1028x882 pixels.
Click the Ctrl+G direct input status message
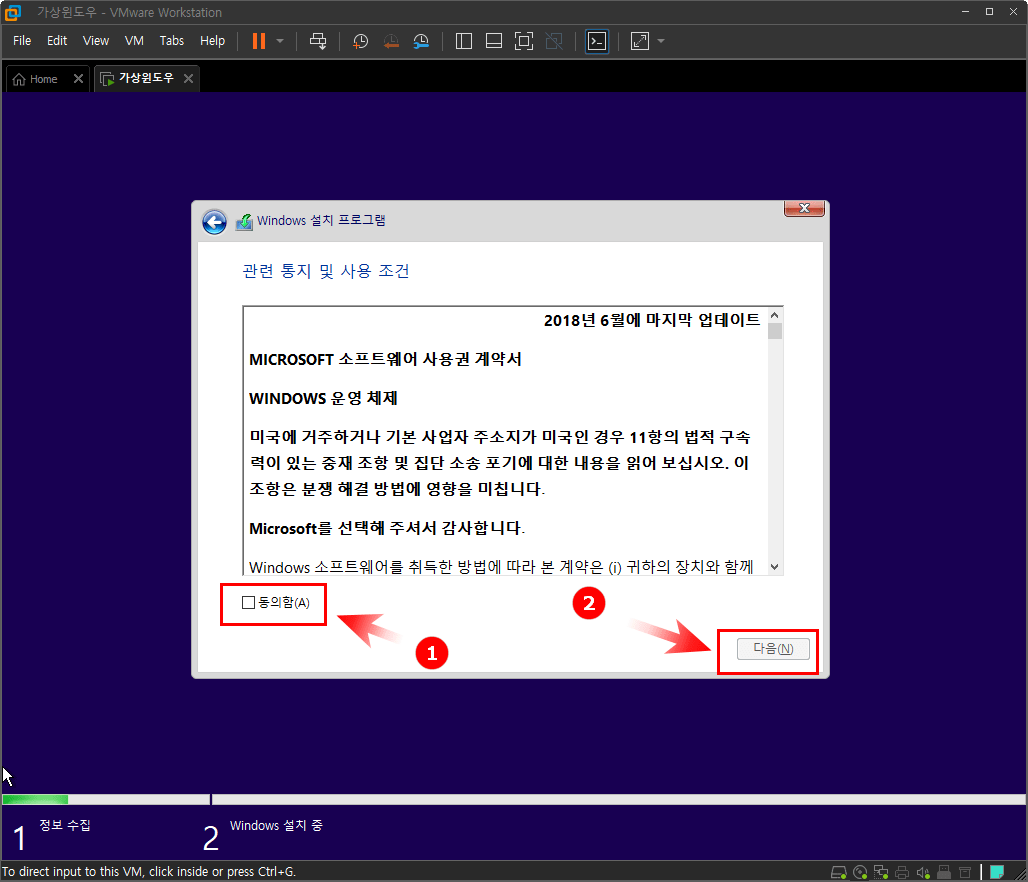(x=149, y=872)
